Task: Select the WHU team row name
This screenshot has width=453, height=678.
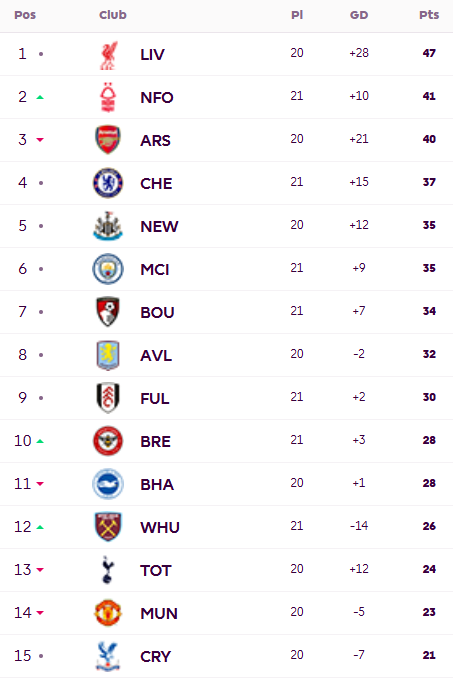Action: pyautogui.click(x=160, y=528)
